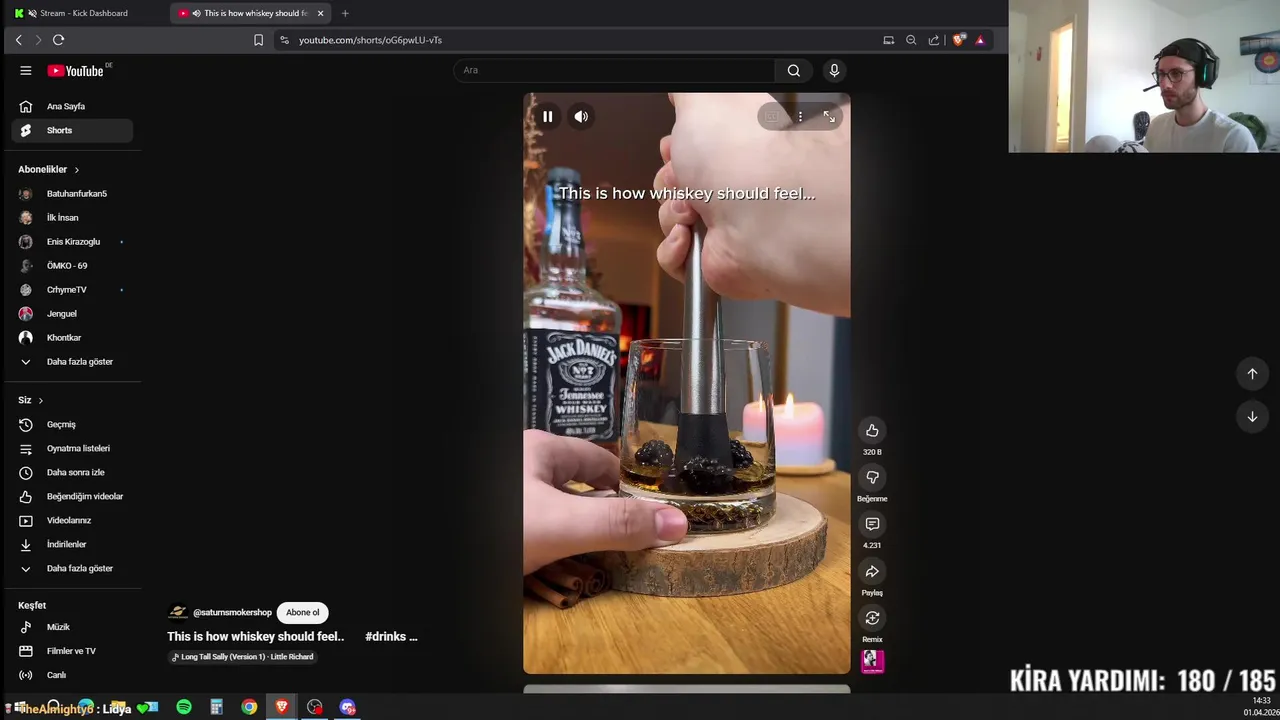
Task: Open Discord from the taskbar
Action: point(347,707)
